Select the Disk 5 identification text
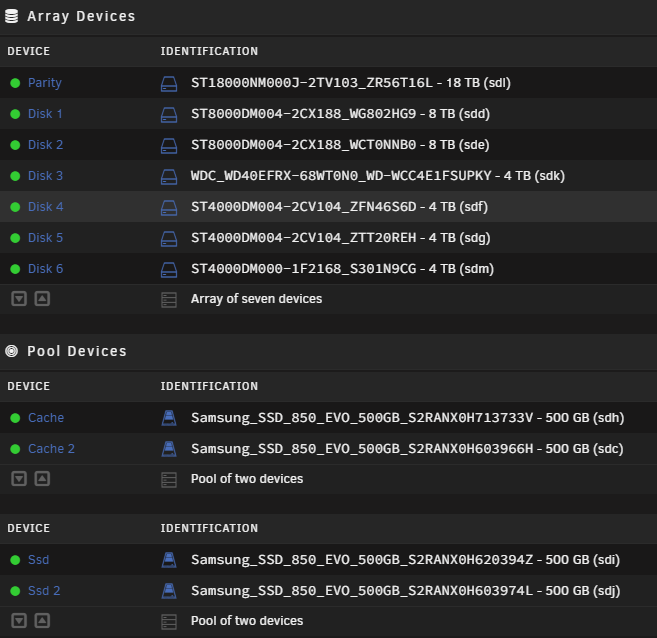 tap(341, 238)
